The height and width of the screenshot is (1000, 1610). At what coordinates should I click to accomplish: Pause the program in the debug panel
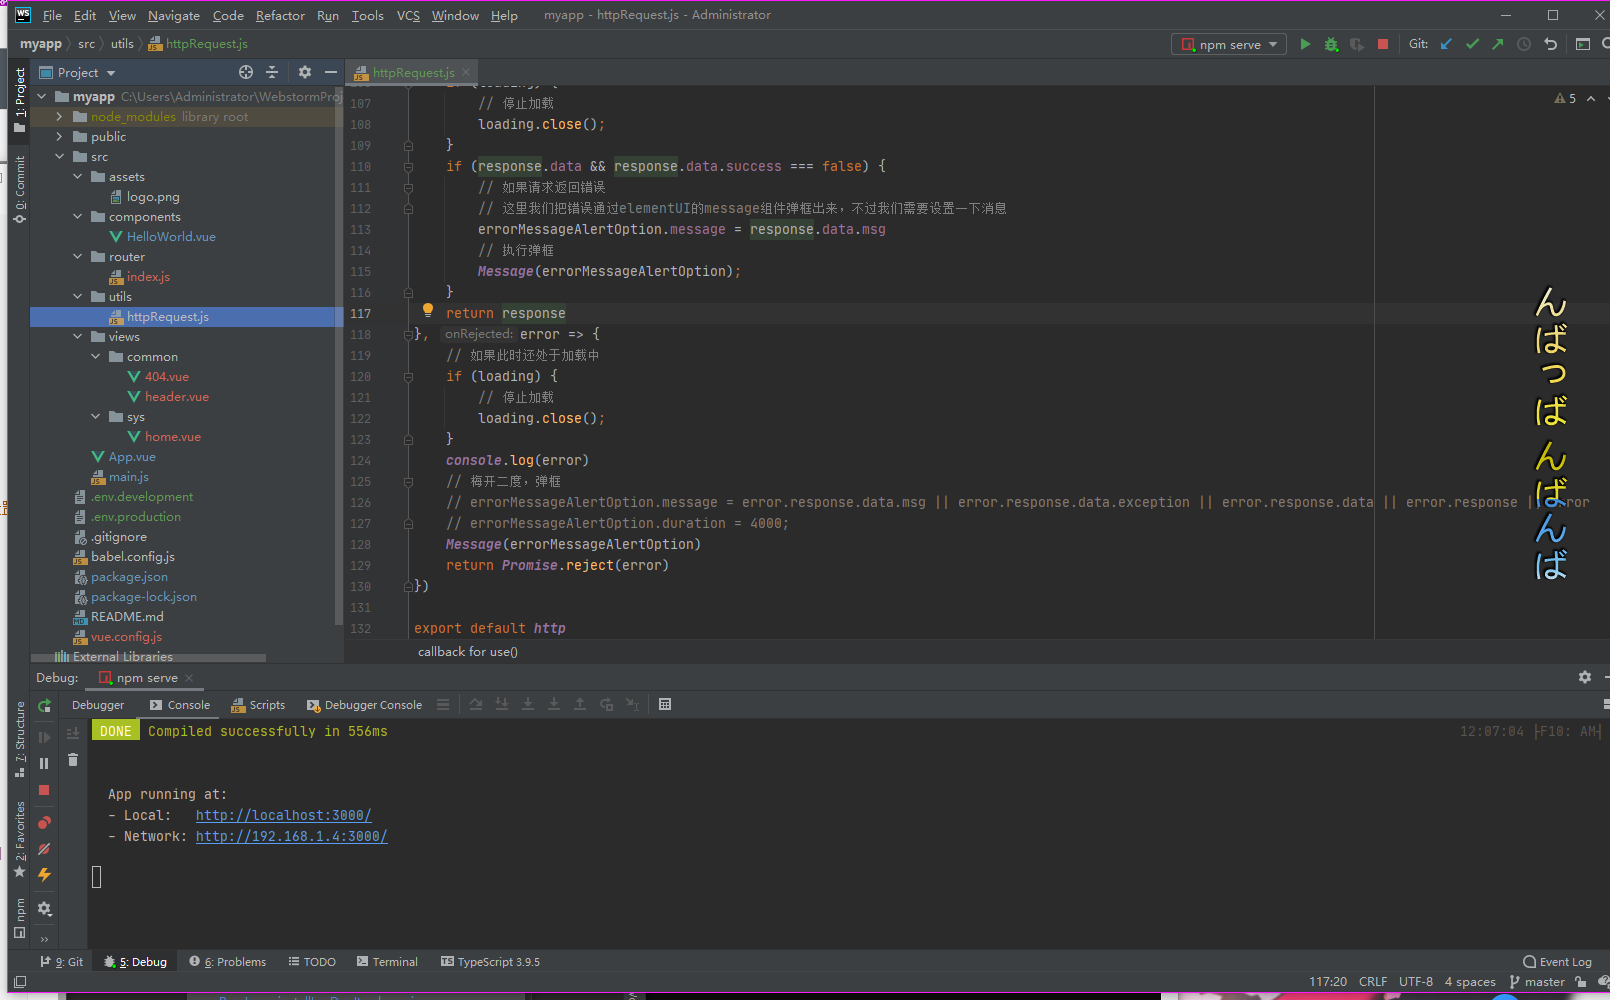44,764
